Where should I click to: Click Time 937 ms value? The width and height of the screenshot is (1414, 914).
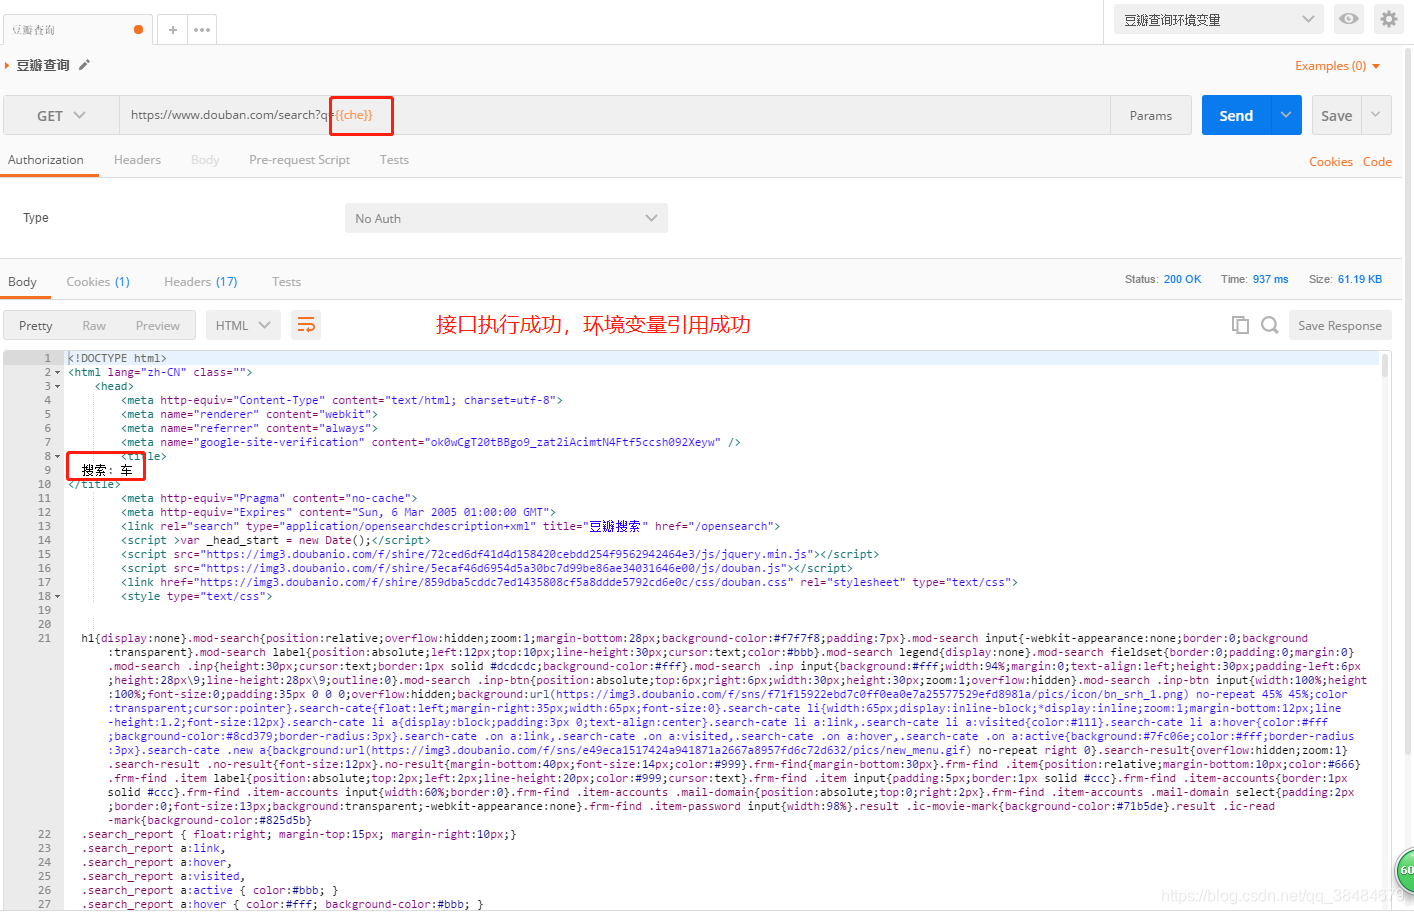1270,279
